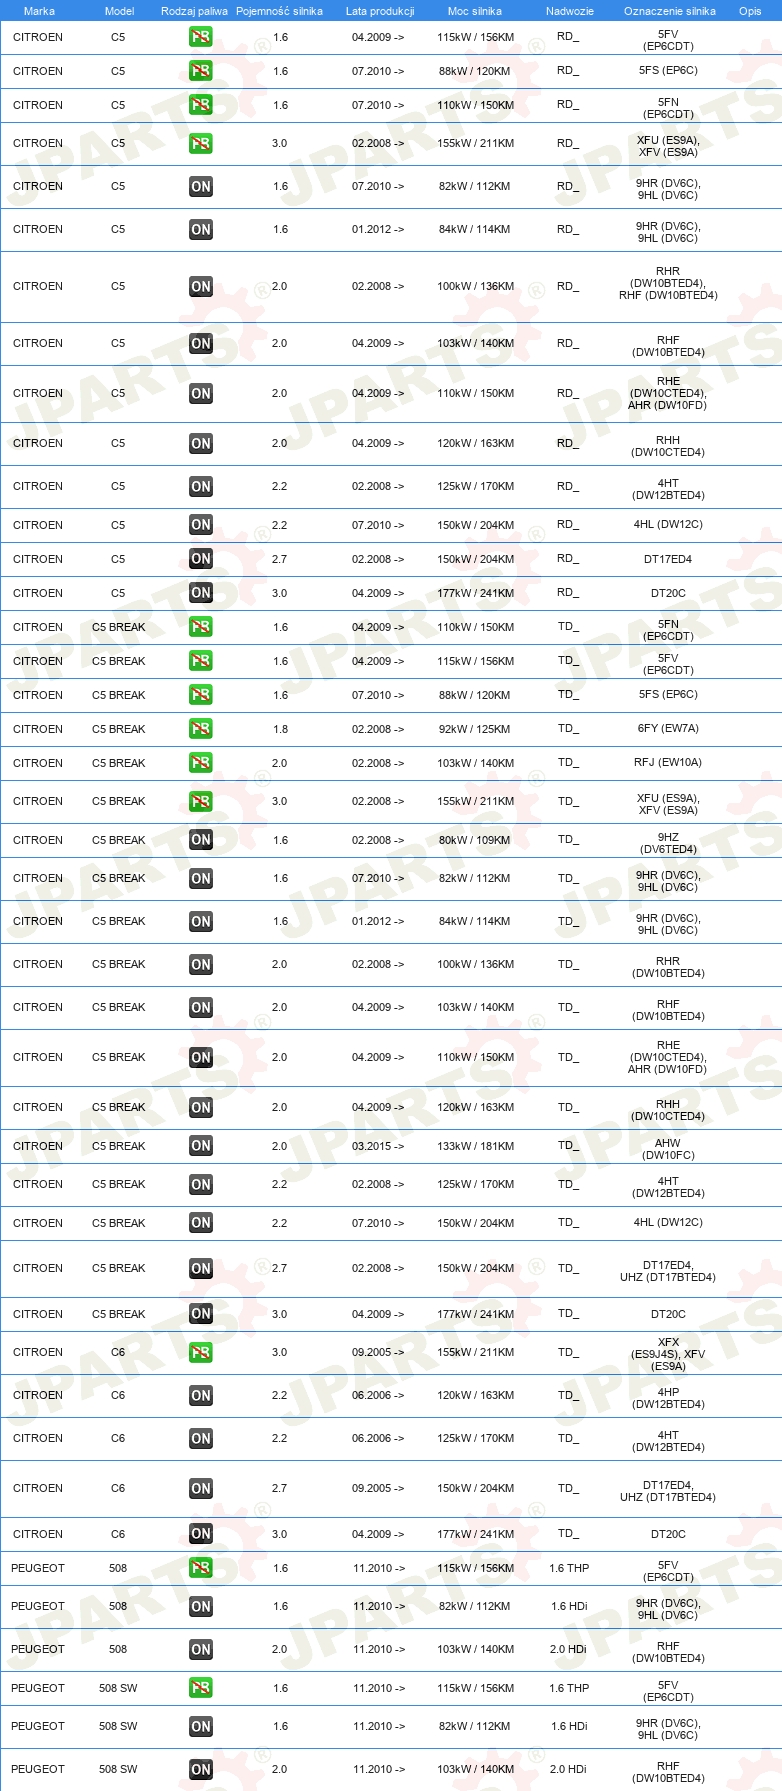
Task: Click the 92kW / 125KM power cell
Action: [475, 729]
